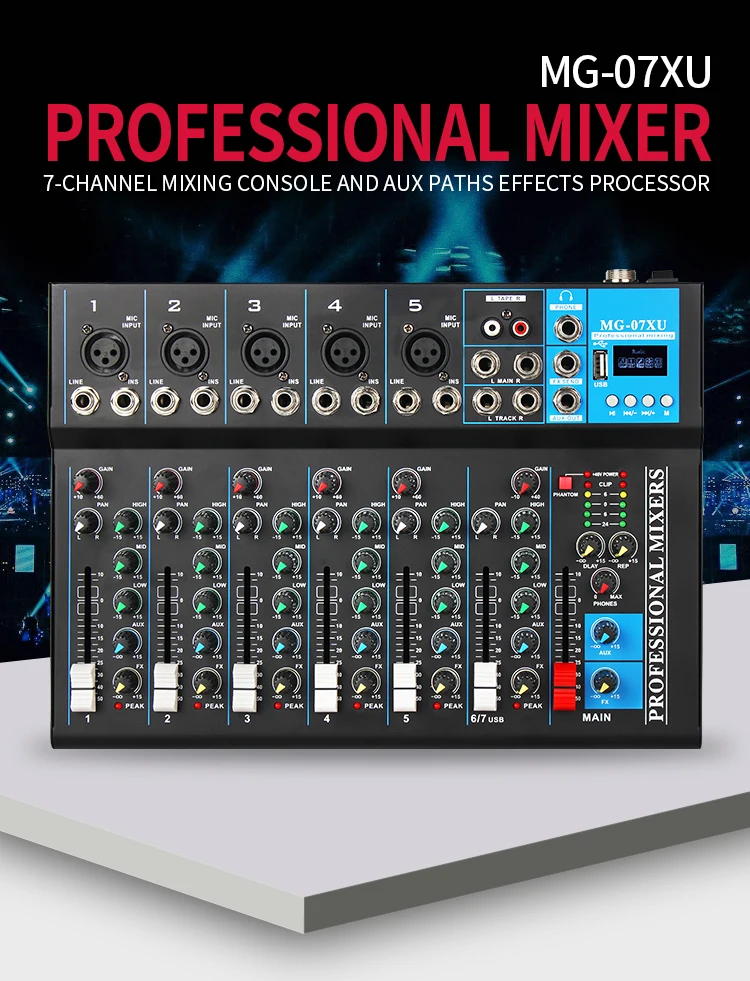Click the USB port slot

[x=601, y=364]
